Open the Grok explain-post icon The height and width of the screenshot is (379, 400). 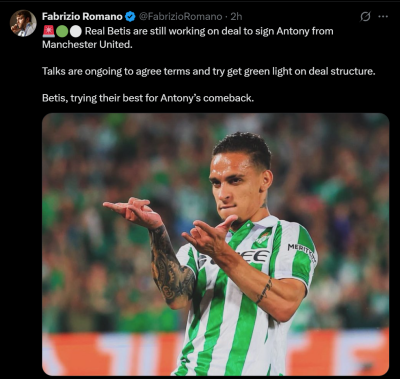tap(366, 16)
